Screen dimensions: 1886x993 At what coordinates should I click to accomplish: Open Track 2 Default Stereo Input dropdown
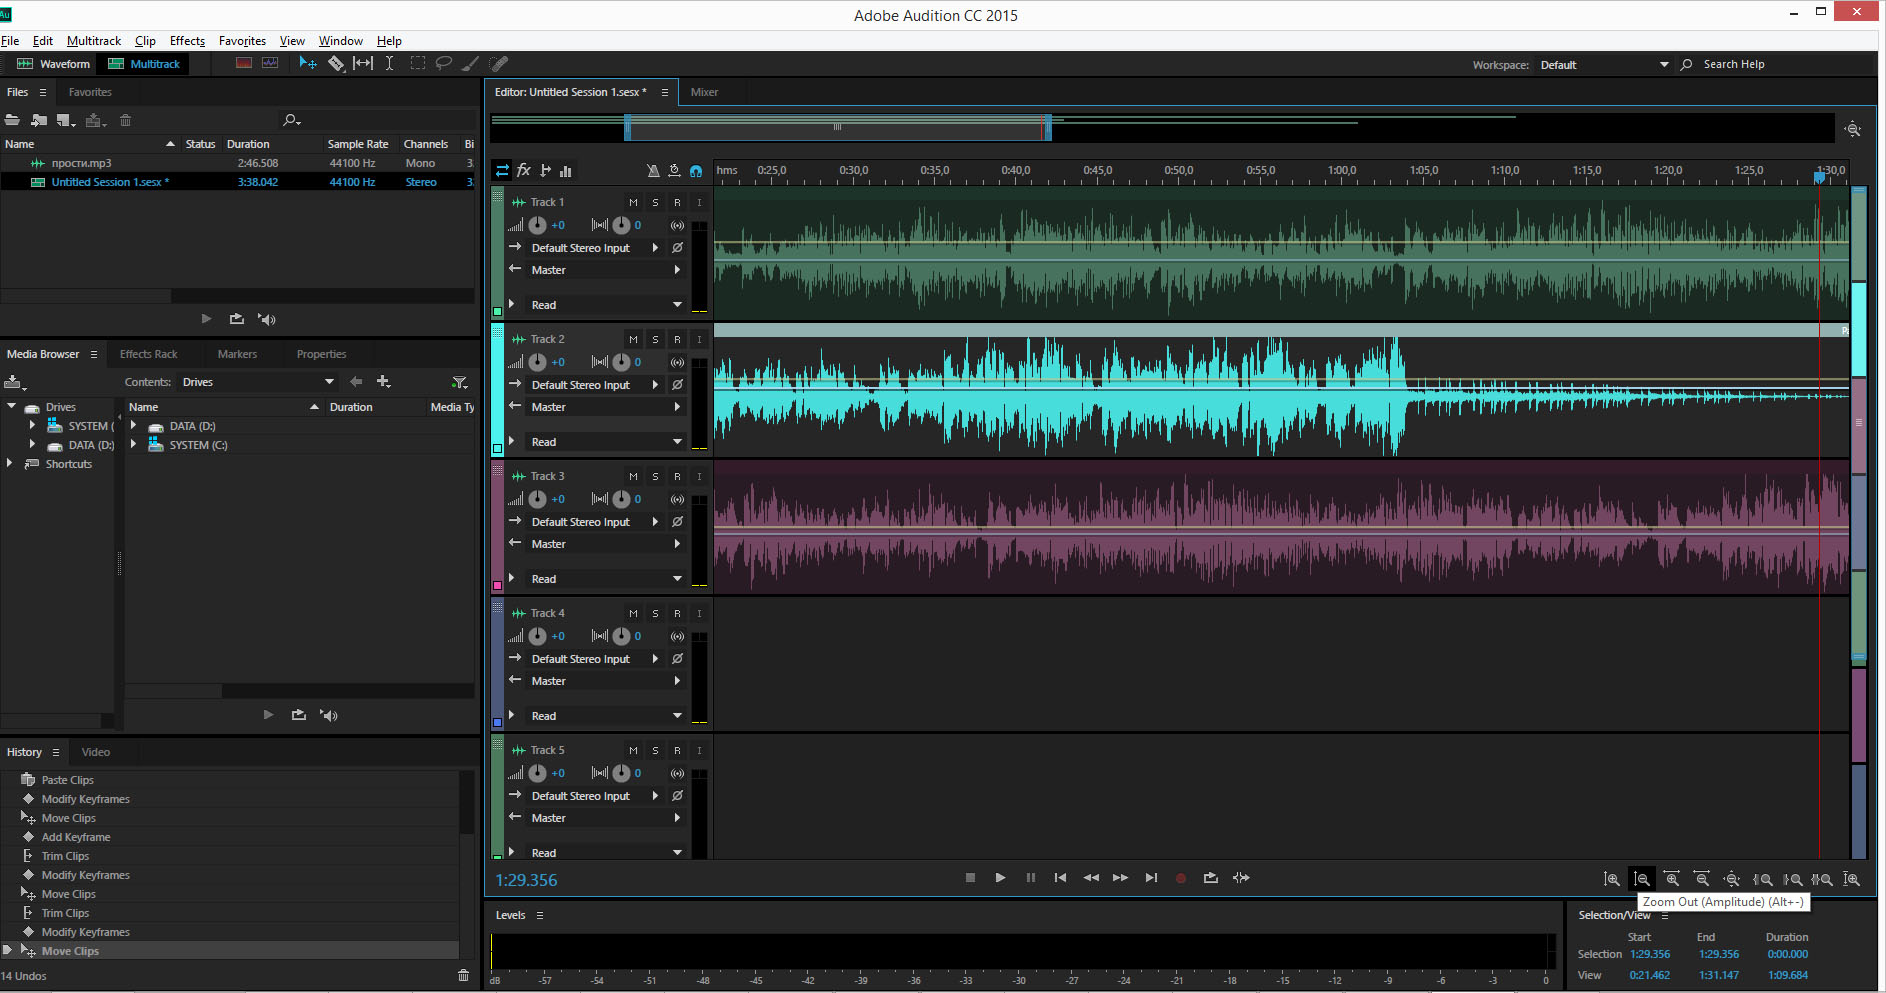point(595,385)
